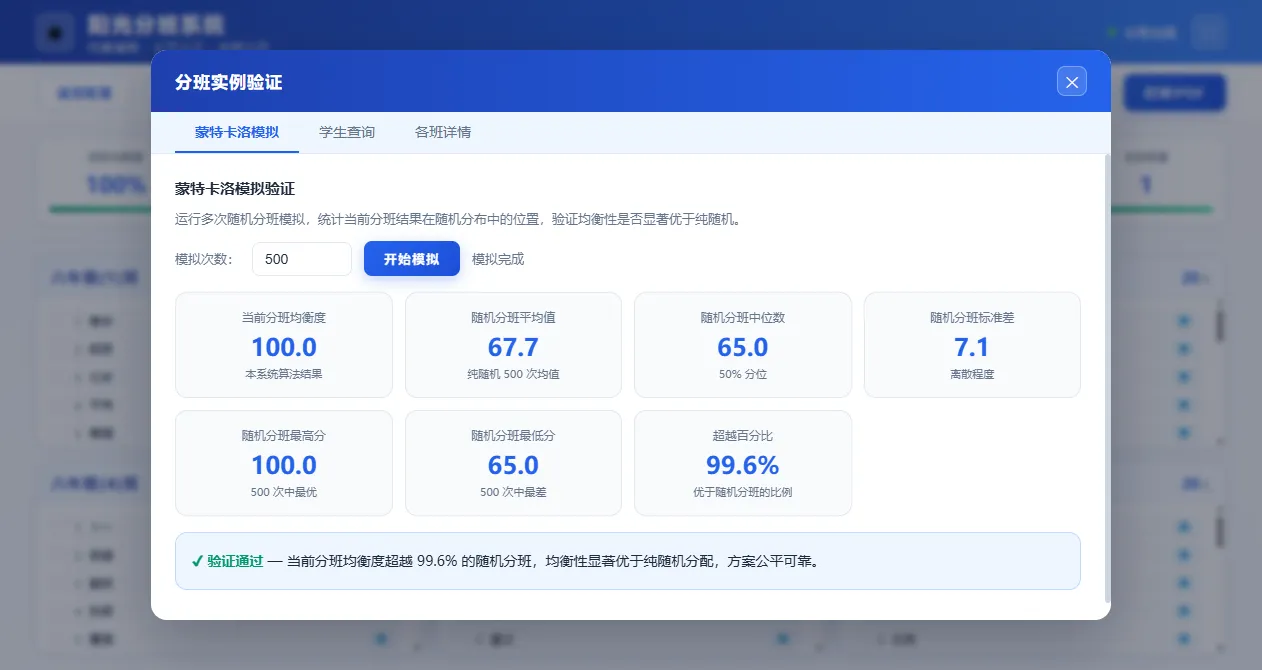Click the 模拟完成 status text

coord(498,259)
